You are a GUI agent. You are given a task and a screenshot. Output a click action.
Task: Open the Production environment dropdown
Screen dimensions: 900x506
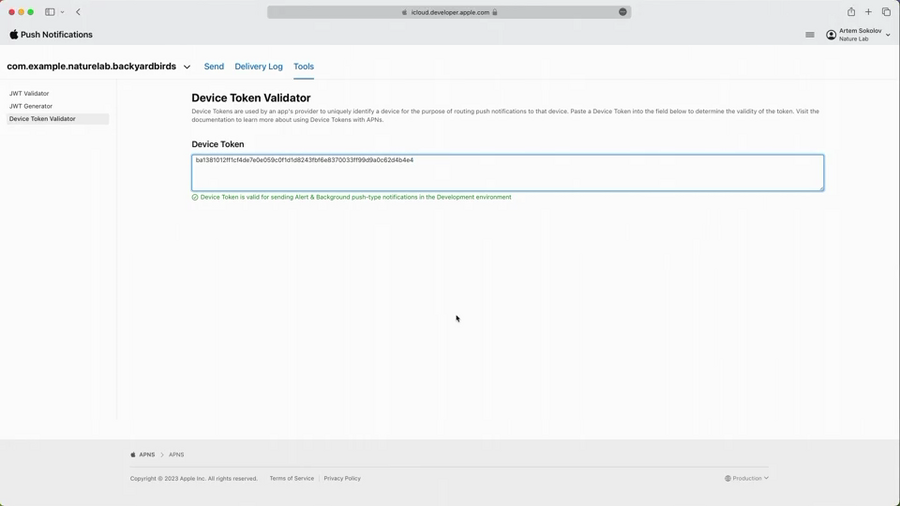pyautogui.click(x=746, y=478)
